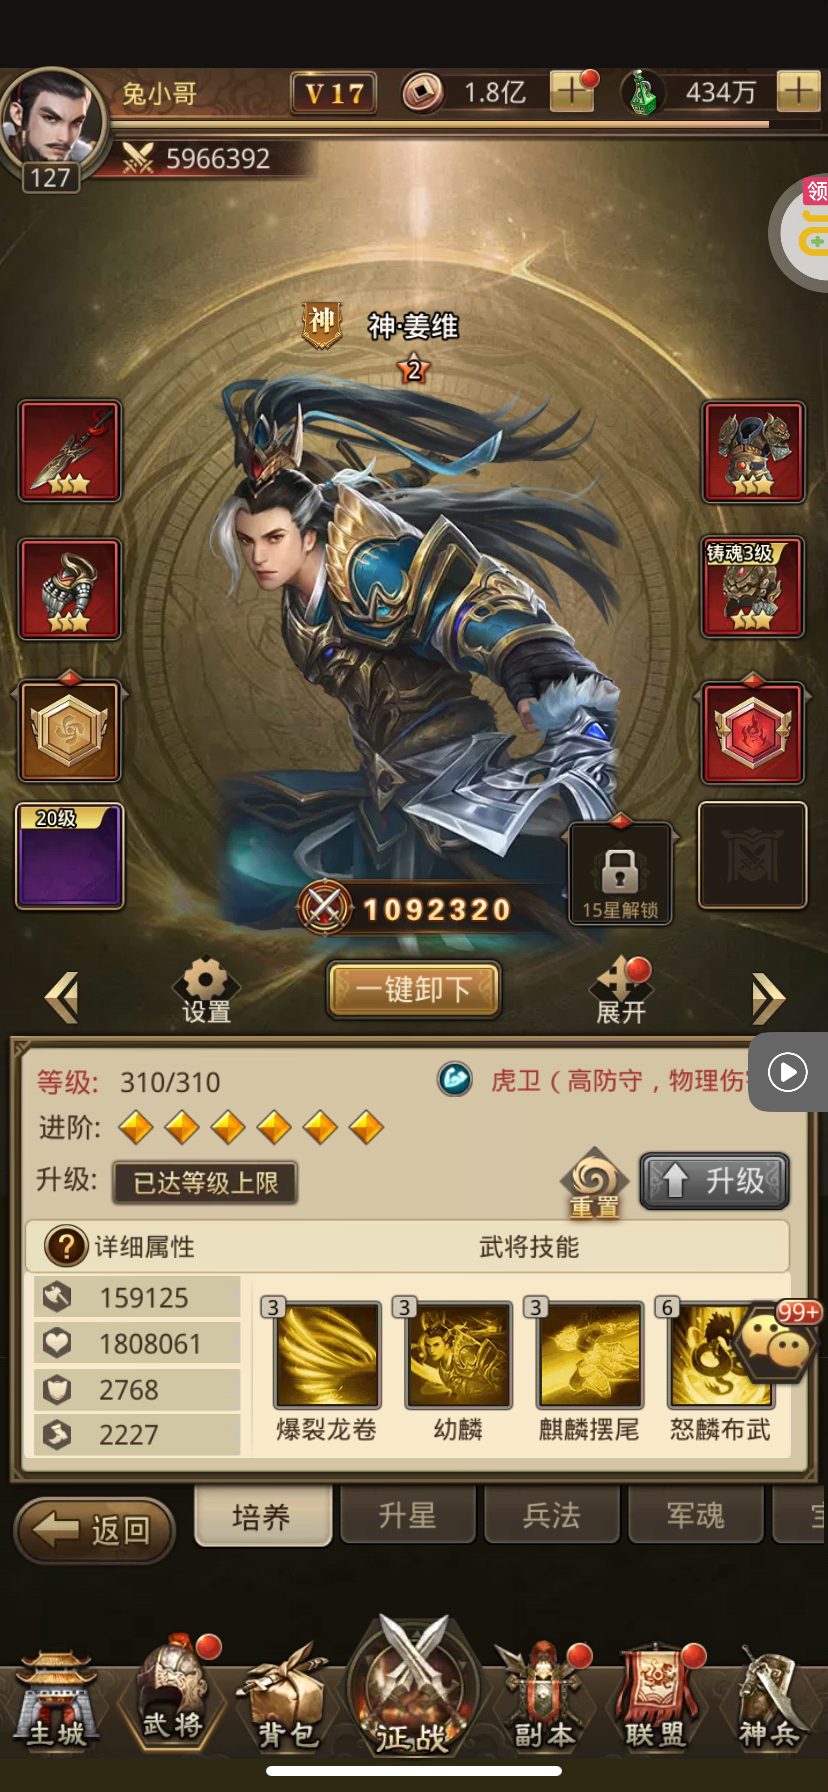The image size is (828, 1792).
Task: Open the 主城 main city icon
Action: [x=57, y=1699]
